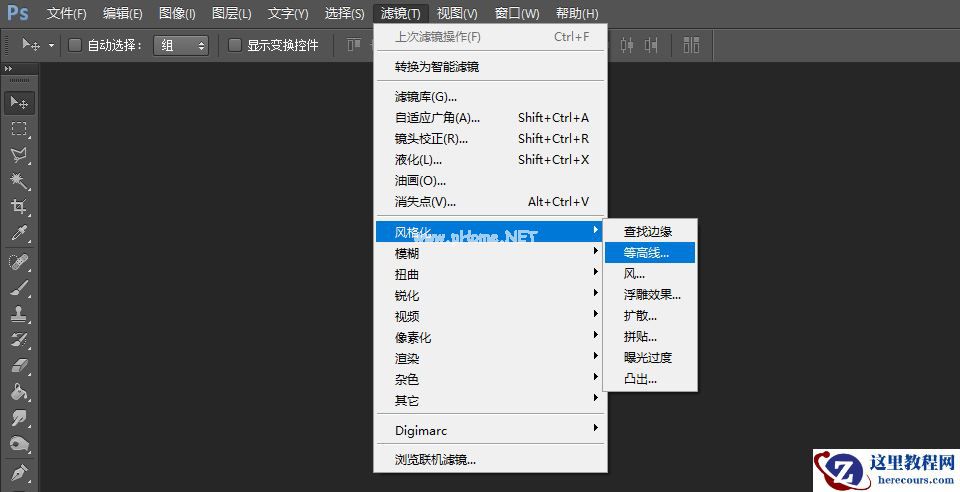Screen dimensions: 960x492
Task: Enable the 自动选择 checkbox
Action: click(x=75, y=45)
